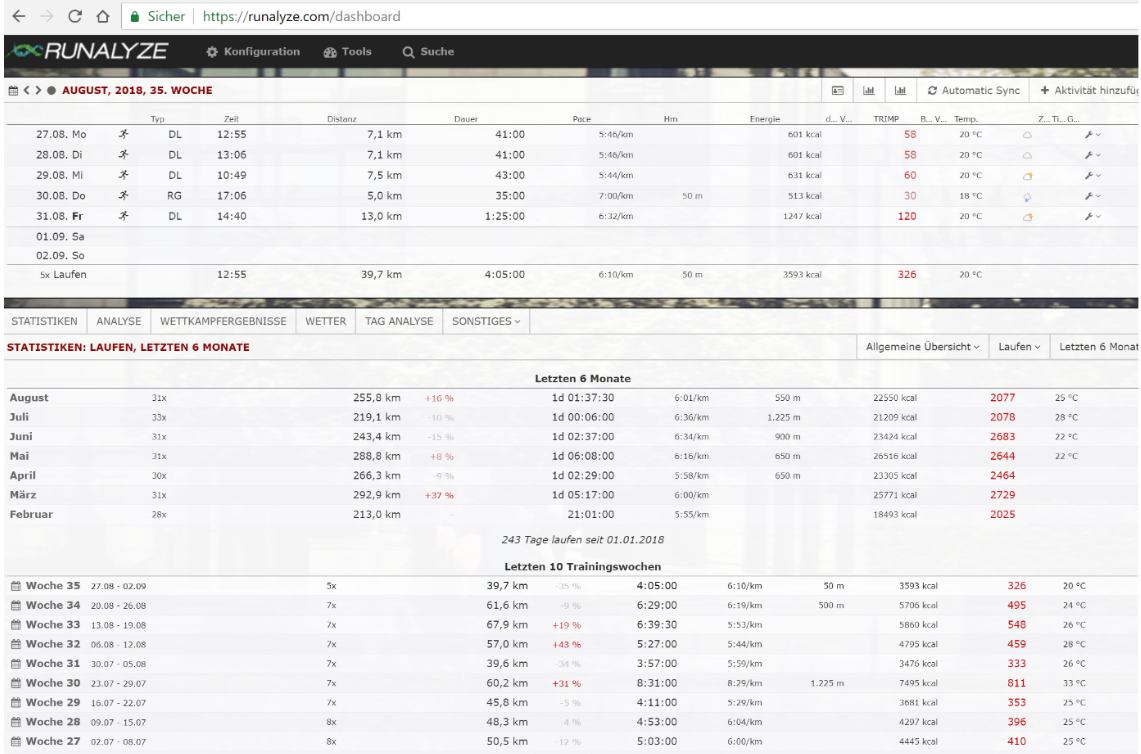The width and height of the screenshot is (1141, 754).
Task: Open the Tools menu in top bar
Action: point(348,52)
